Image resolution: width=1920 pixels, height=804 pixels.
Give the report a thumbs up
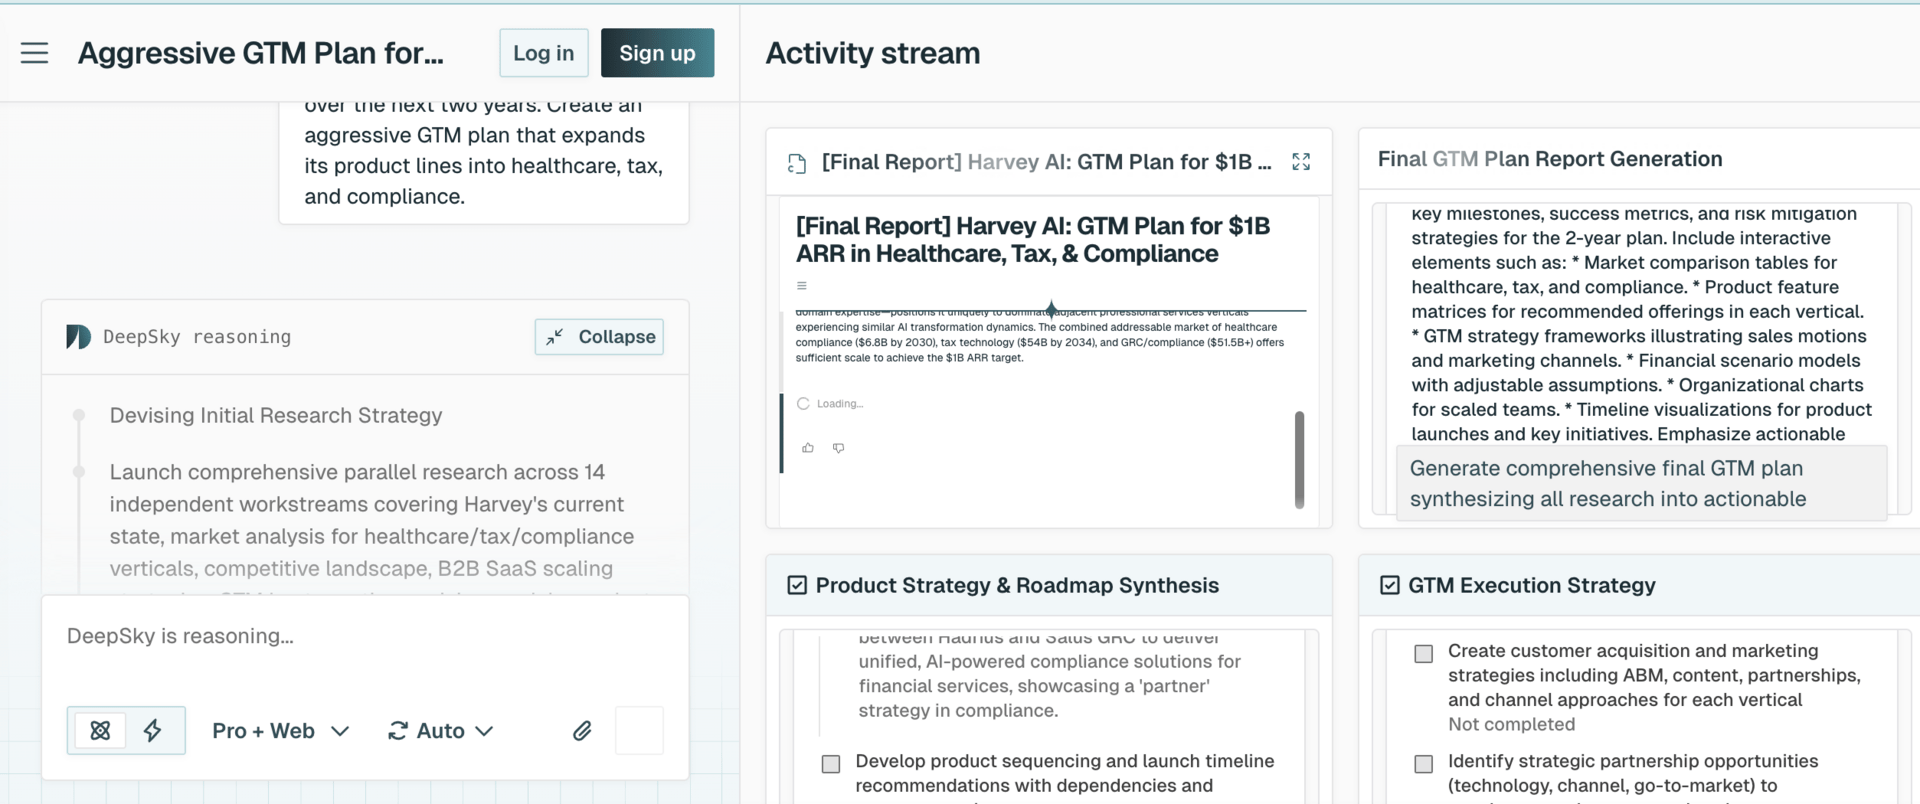click(x=808, y=448)
